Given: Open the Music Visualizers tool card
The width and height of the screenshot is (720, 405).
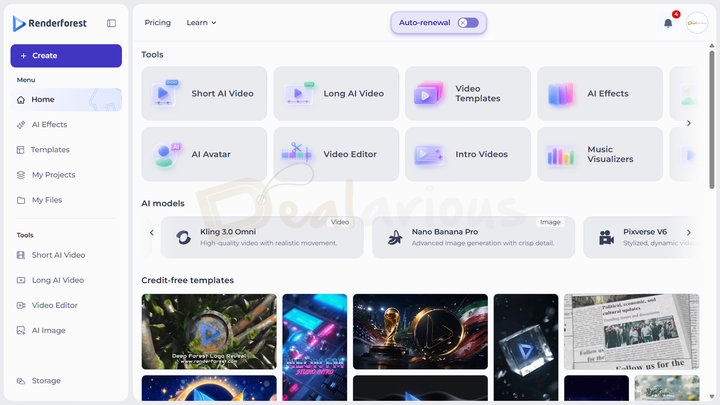Looking at the screenshot, I should tap(600, 154).
